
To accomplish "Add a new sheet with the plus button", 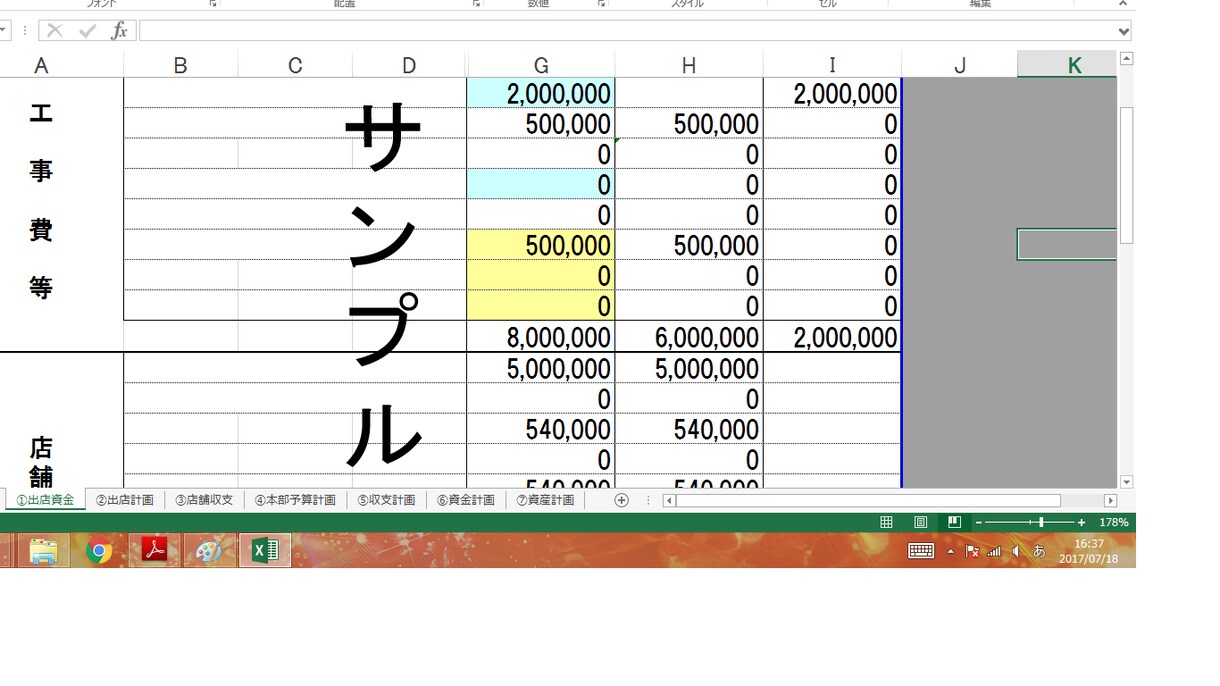I will (621, 500).
